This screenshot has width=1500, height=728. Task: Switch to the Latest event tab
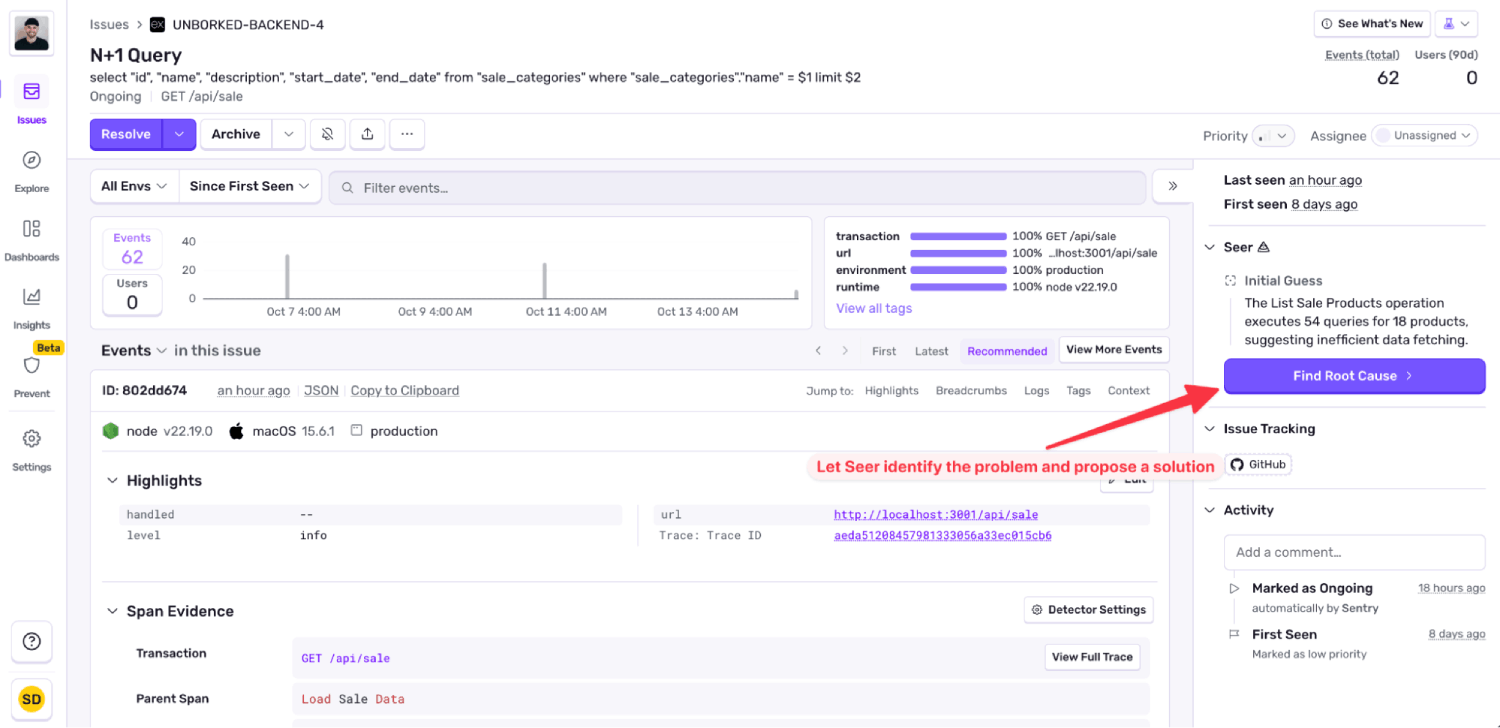click(931, 351)
